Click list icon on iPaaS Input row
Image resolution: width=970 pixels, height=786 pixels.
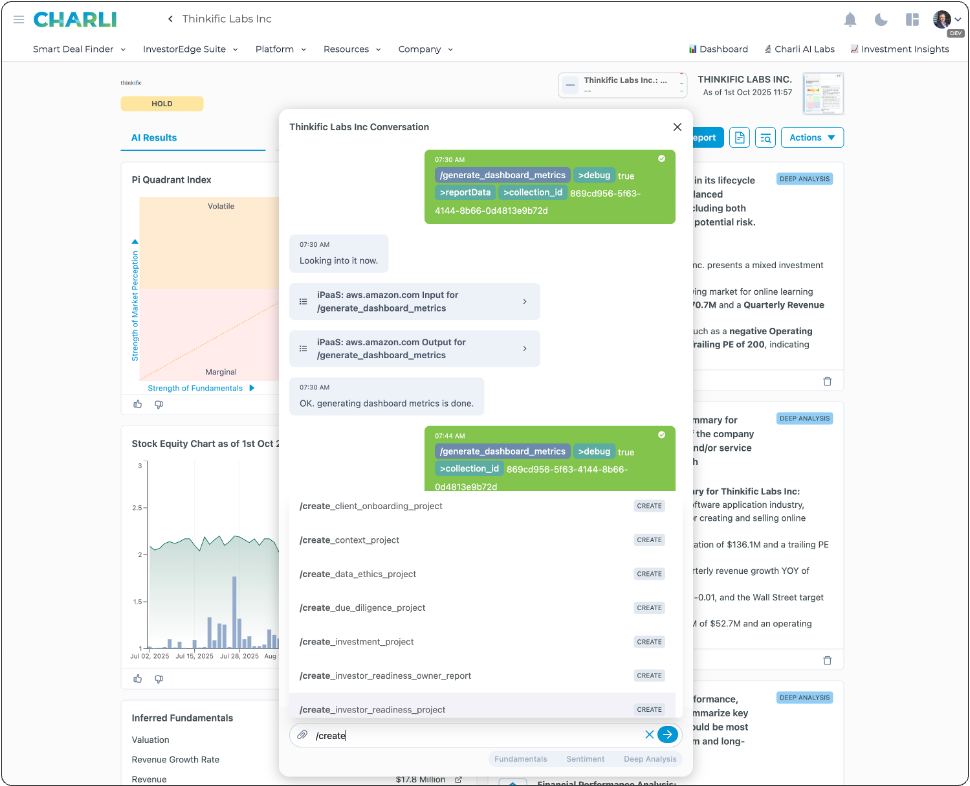click(303, 302)
